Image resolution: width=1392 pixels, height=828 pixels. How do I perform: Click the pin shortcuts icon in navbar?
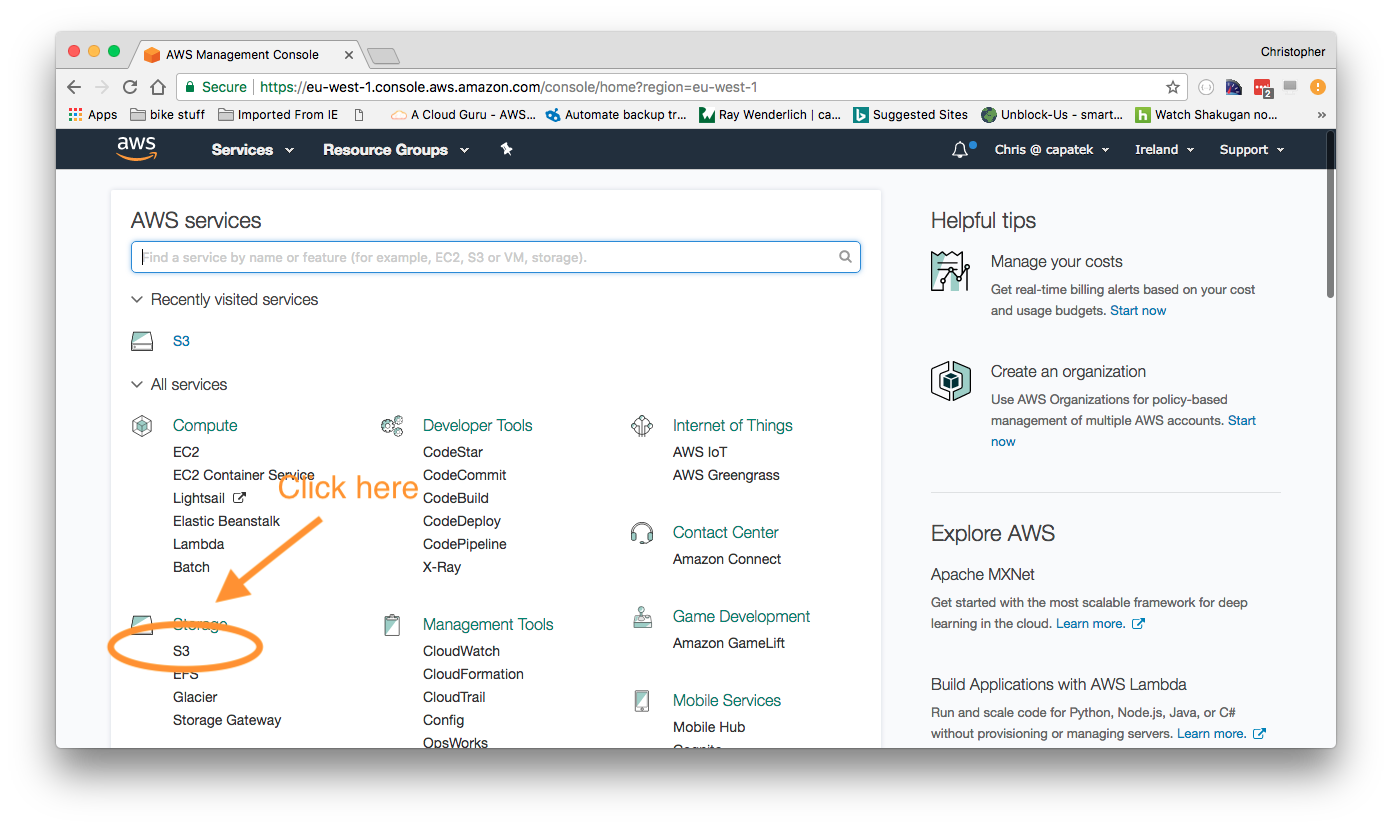506,149
